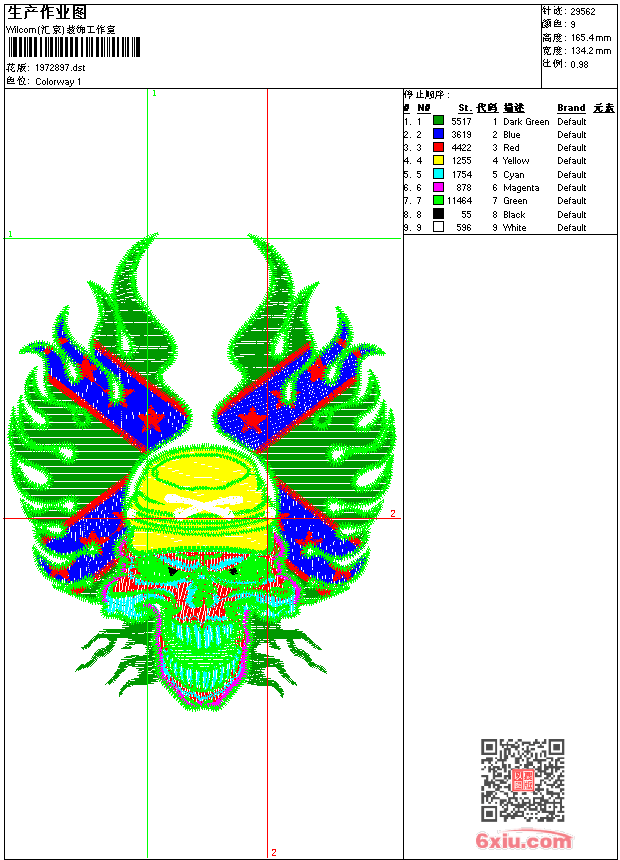This screenshot has height=860, width=620.
Task: Click the Magenta color swatch
Action: point(438,187)
